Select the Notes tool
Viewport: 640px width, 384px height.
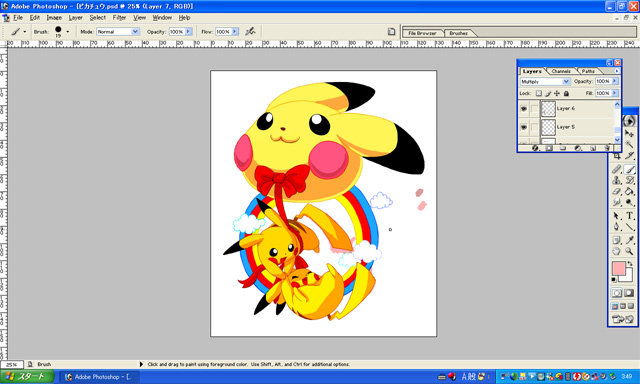click(x=617, y=240)
